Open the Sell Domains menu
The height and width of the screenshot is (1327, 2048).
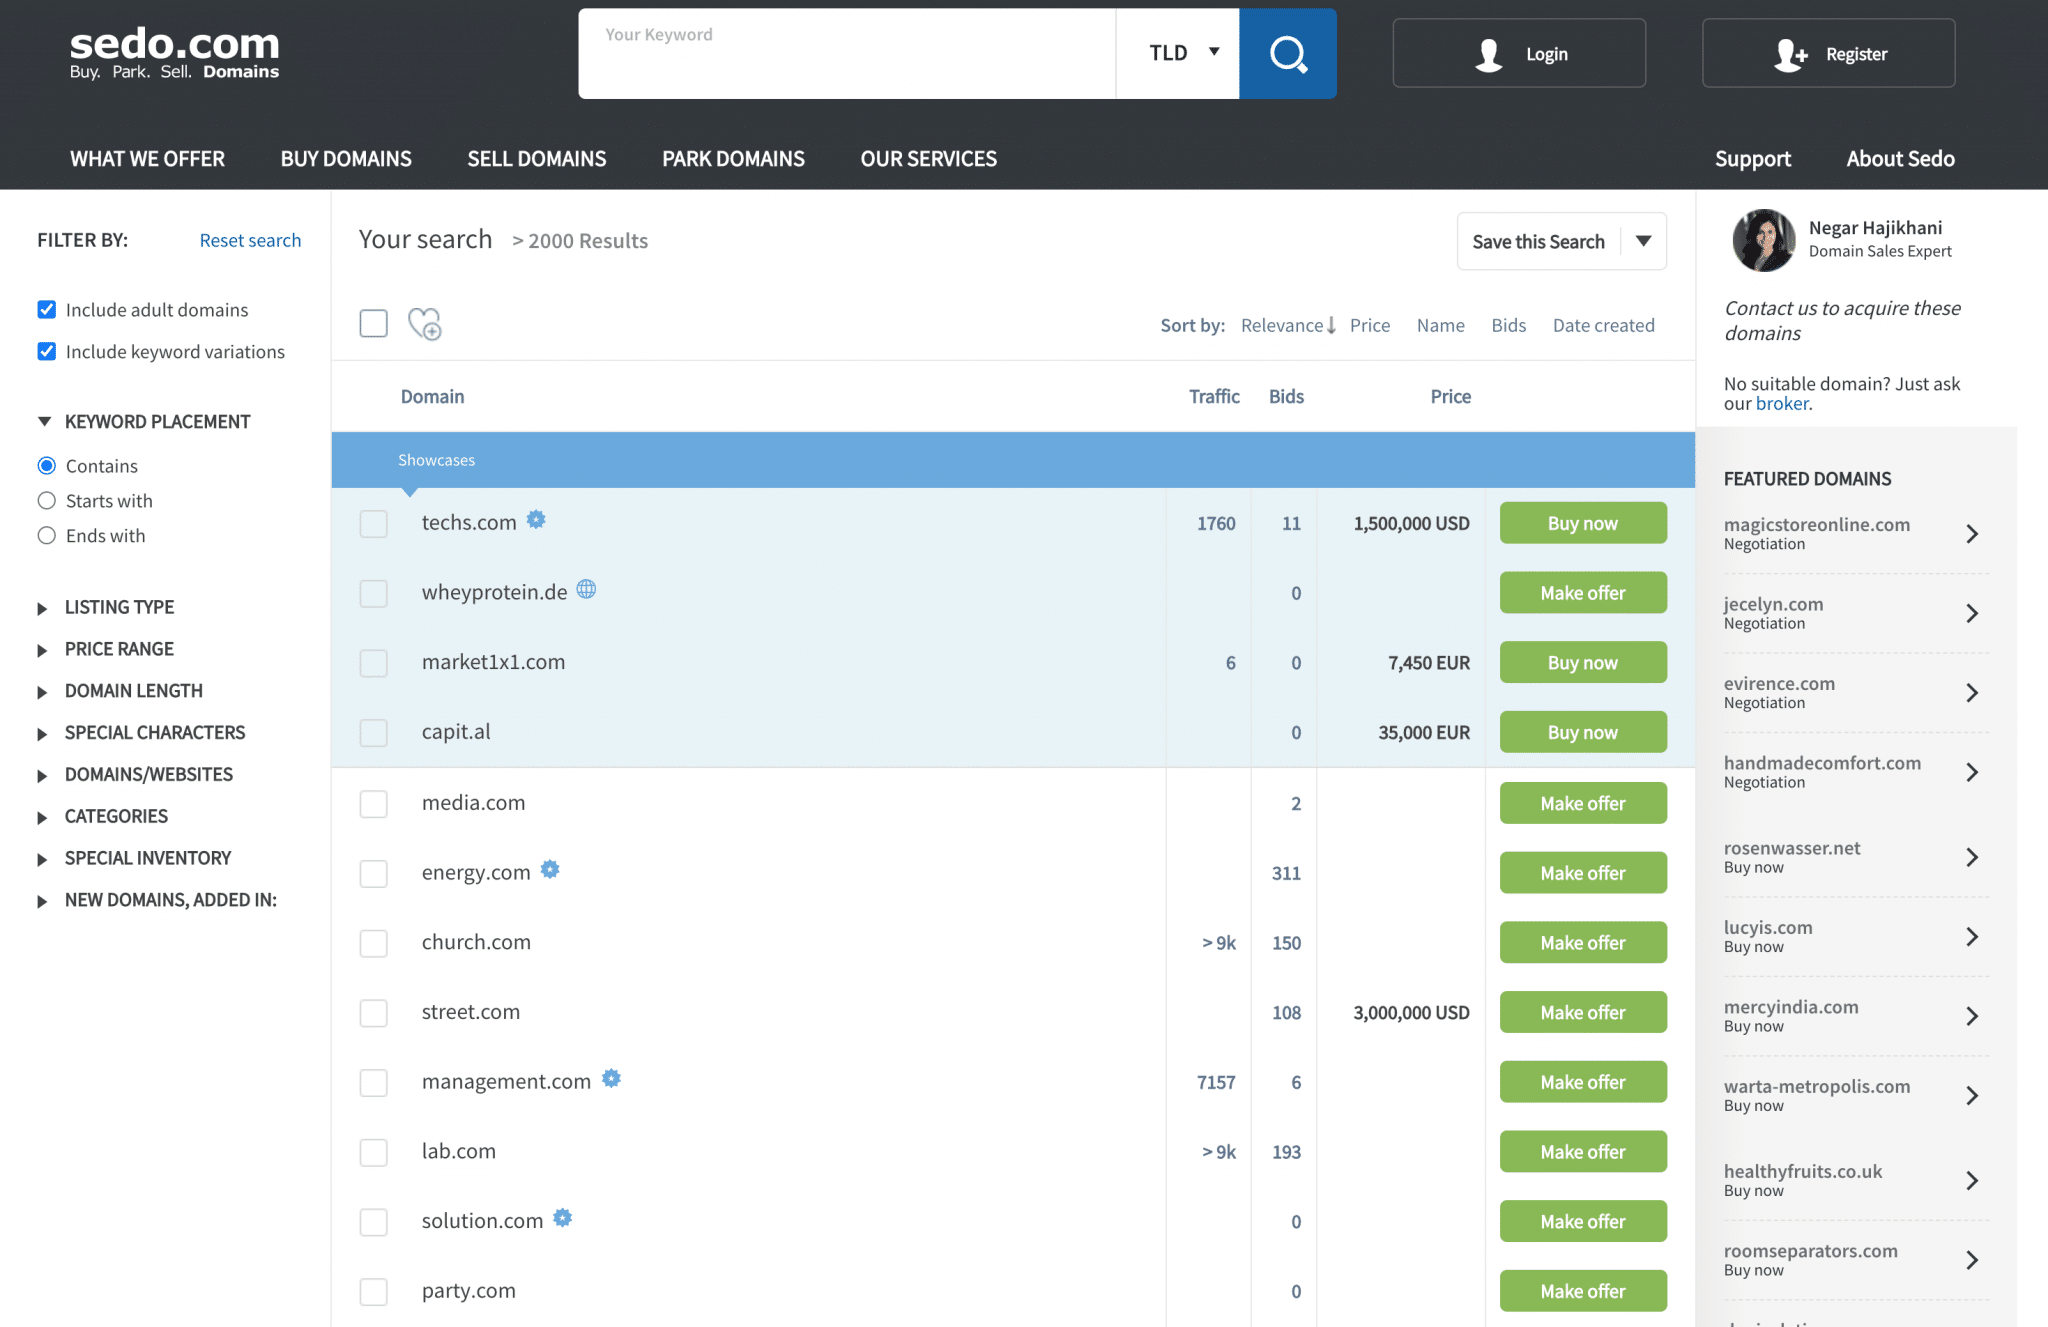(x=537, y=159)
